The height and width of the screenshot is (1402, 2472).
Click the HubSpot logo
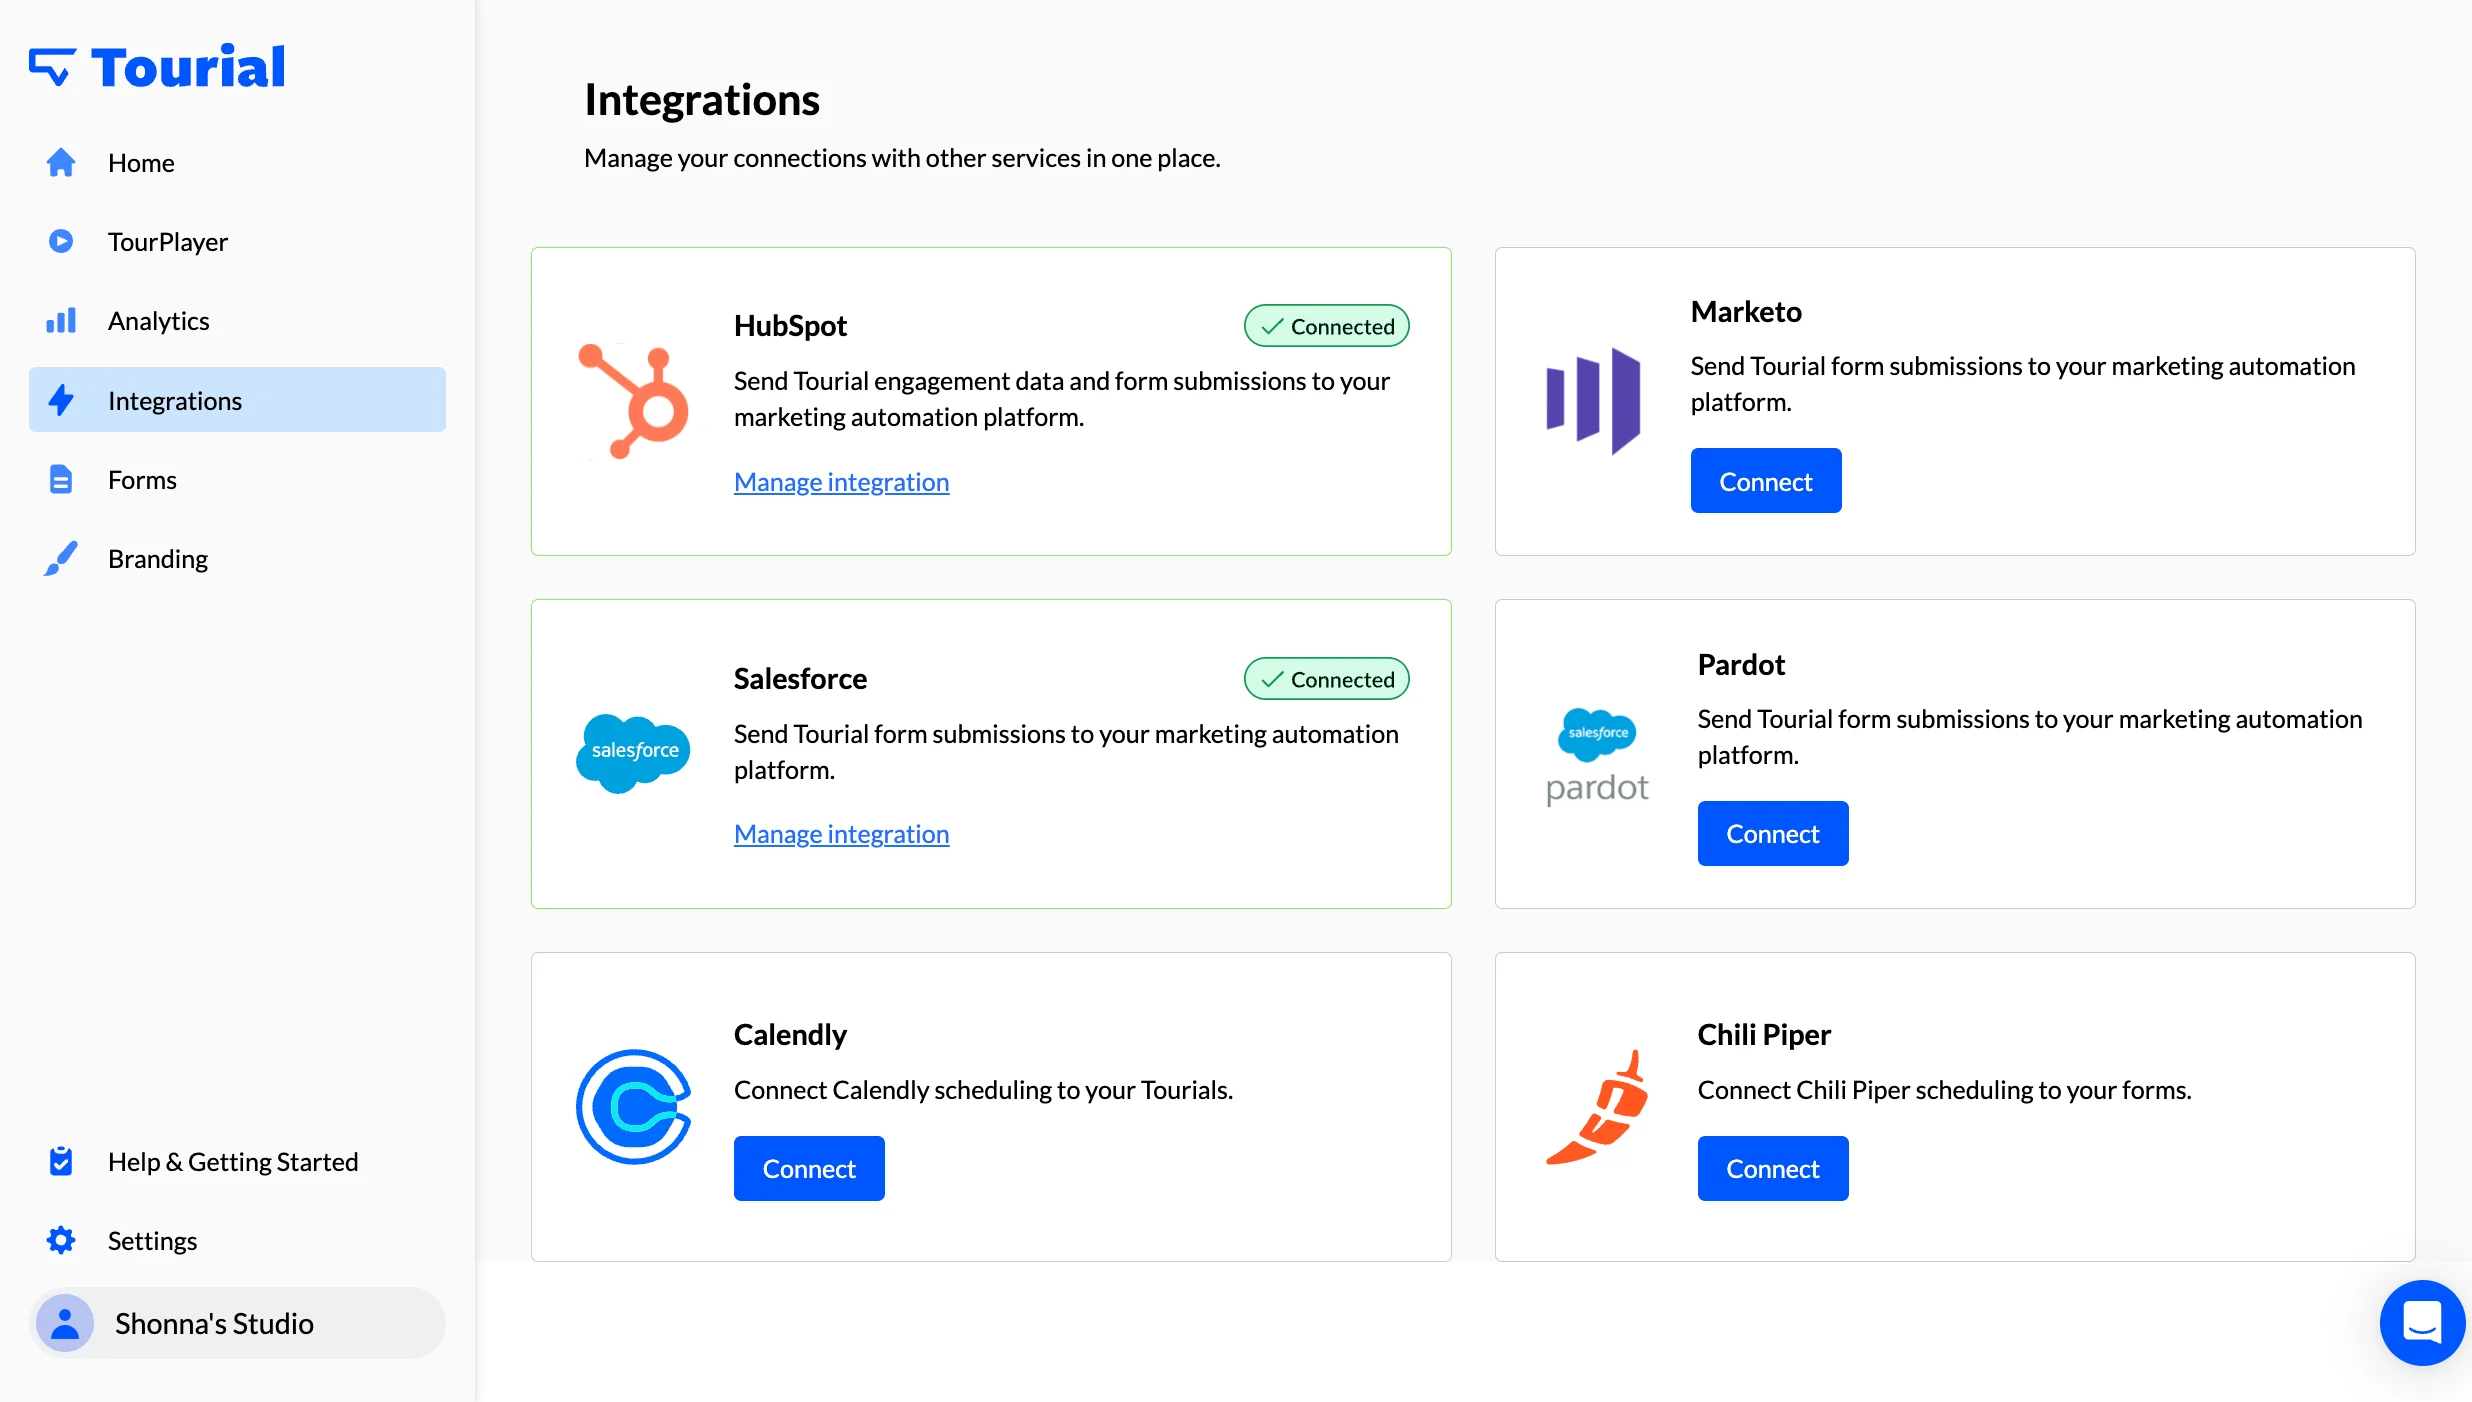tap(634, 401)
